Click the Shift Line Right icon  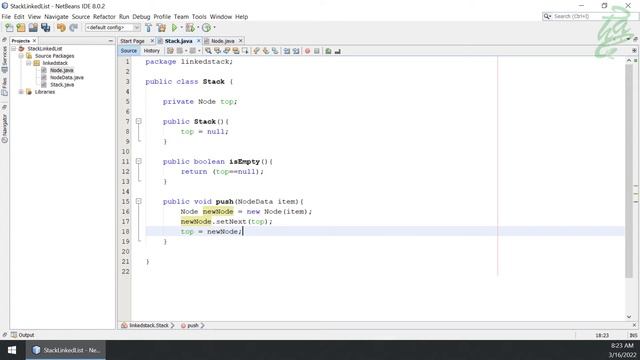click(296, 51)
